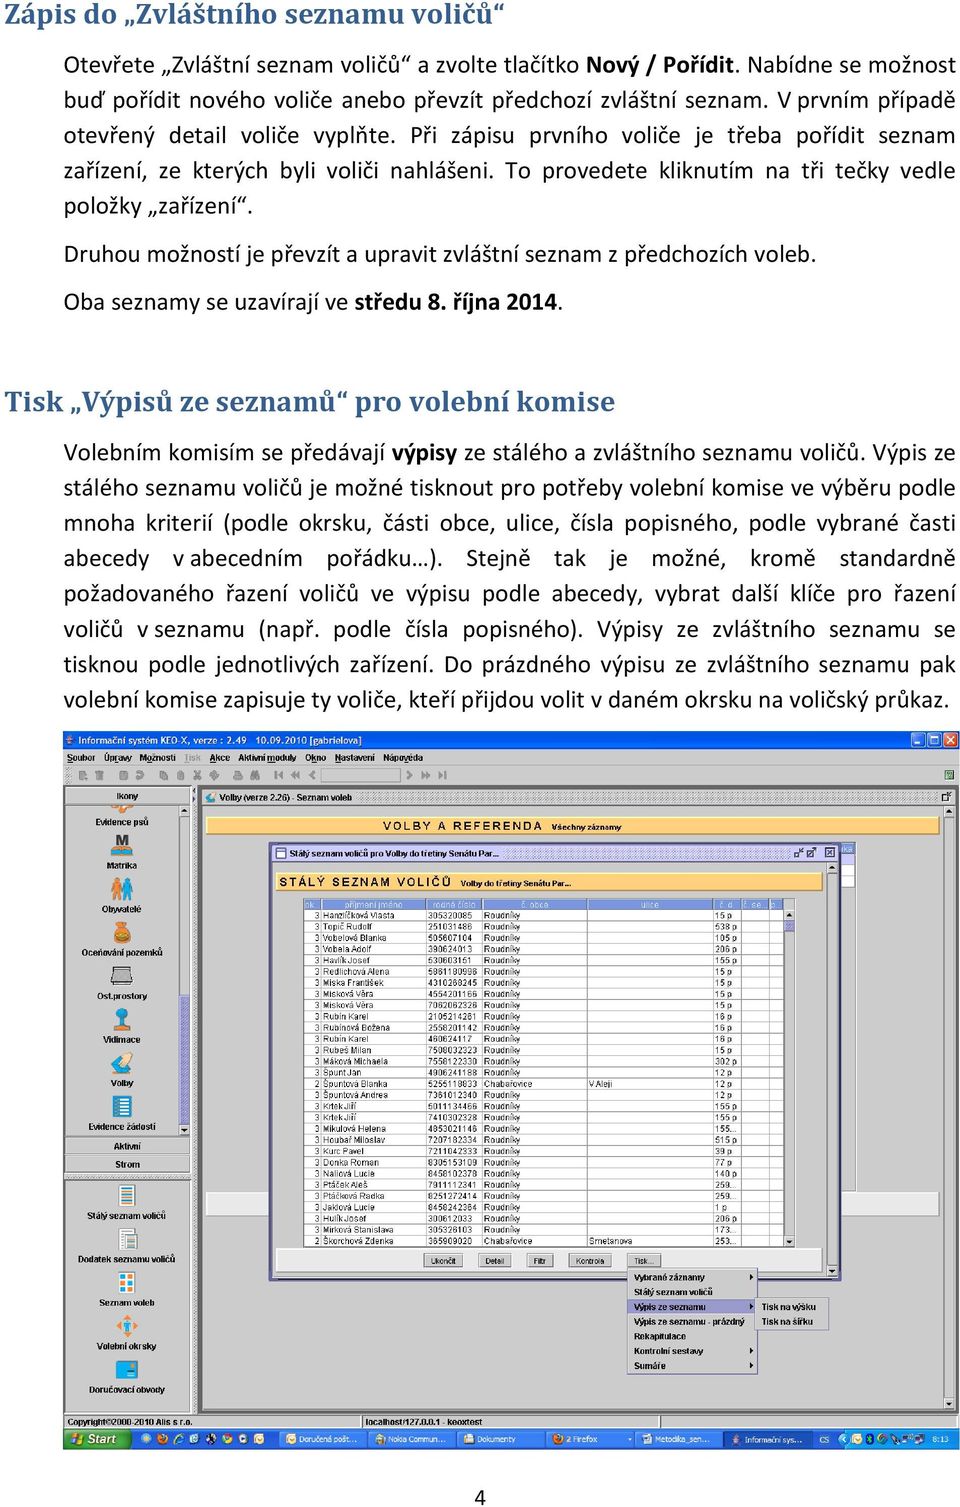Open the Oceňování pozemků module icon
Screen dimensions: 960x1507
click(122, 932)
